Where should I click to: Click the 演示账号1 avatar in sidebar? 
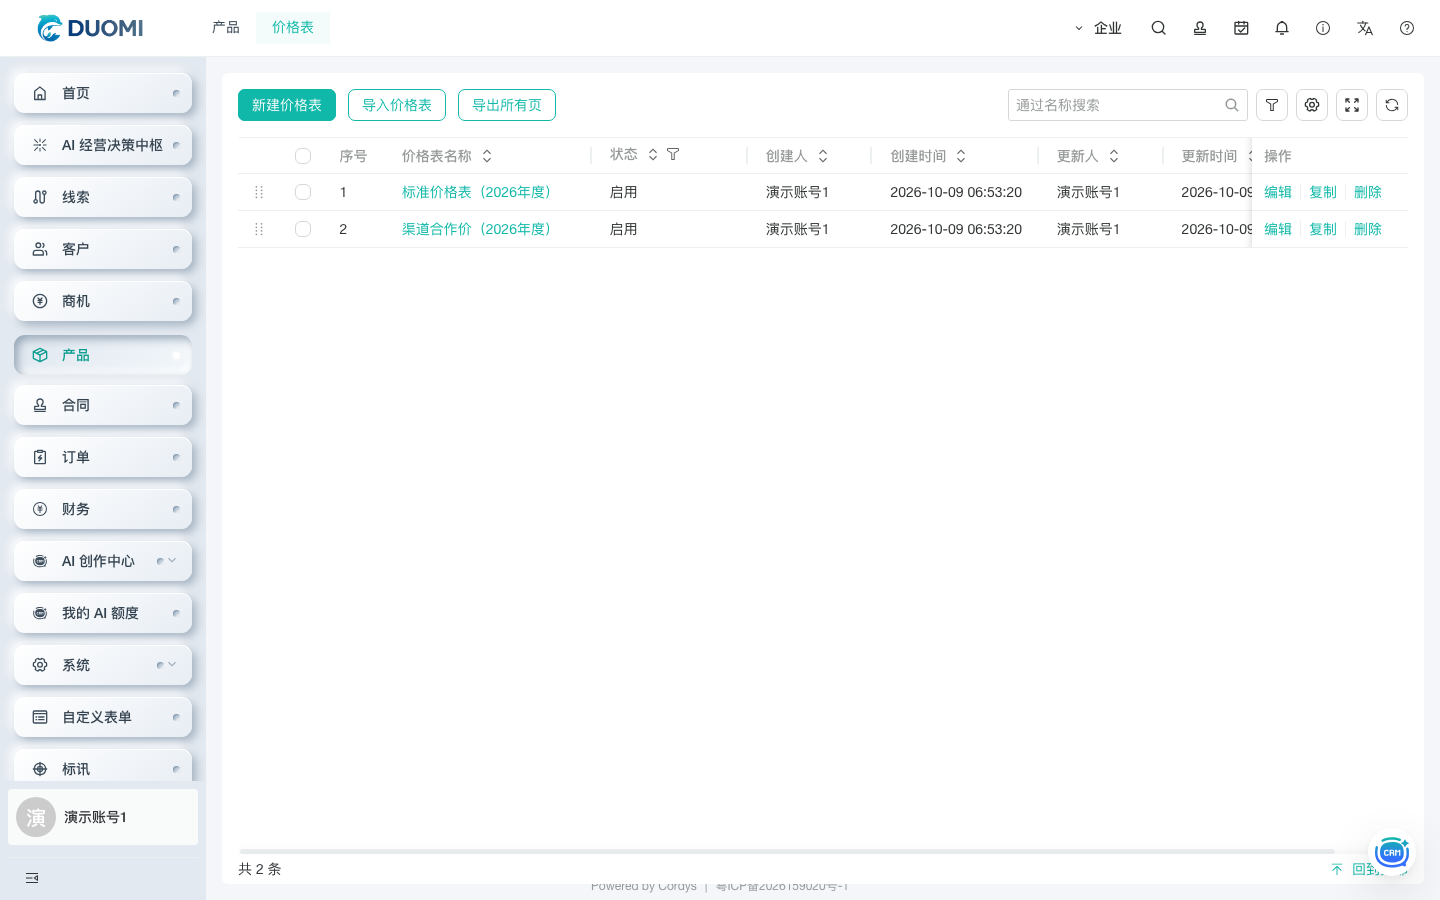(x=36, y=817)
